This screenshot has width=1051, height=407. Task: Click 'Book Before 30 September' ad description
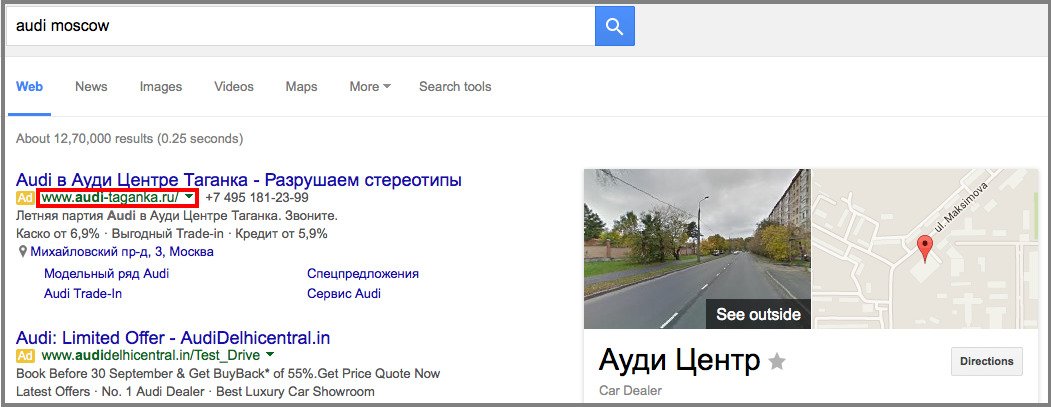tap(228, 373)
